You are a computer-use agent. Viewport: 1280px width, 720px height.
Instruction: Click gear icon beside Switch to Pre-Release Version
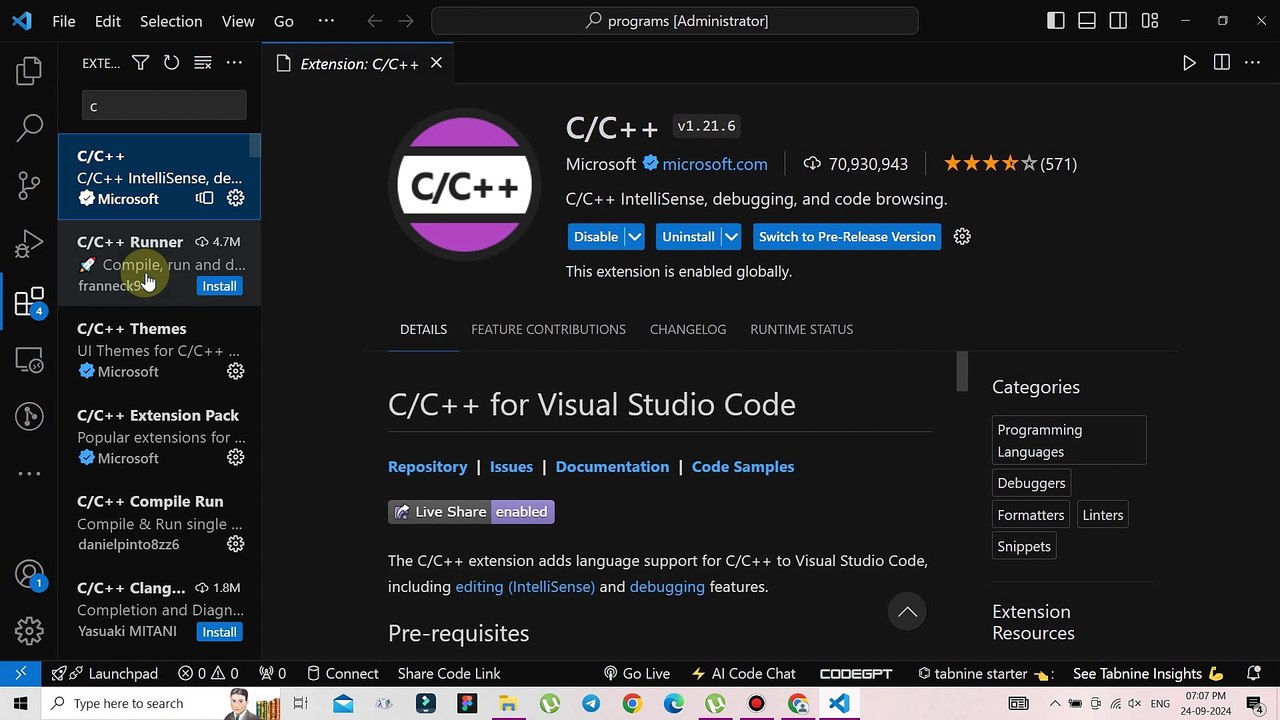click(962, 237)
